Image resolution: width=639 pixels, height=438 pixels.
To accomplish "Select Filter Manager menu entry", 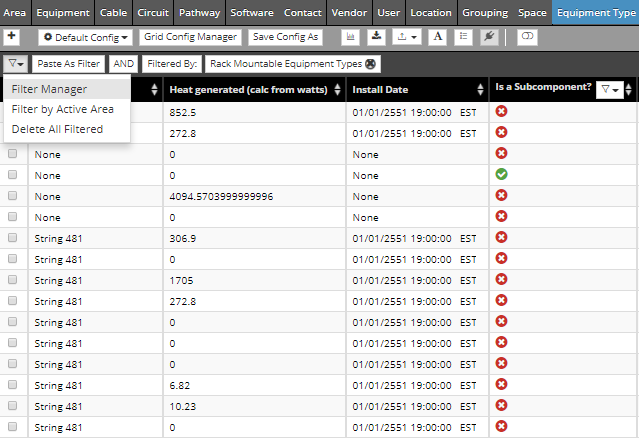I will (x=67, y=89).
